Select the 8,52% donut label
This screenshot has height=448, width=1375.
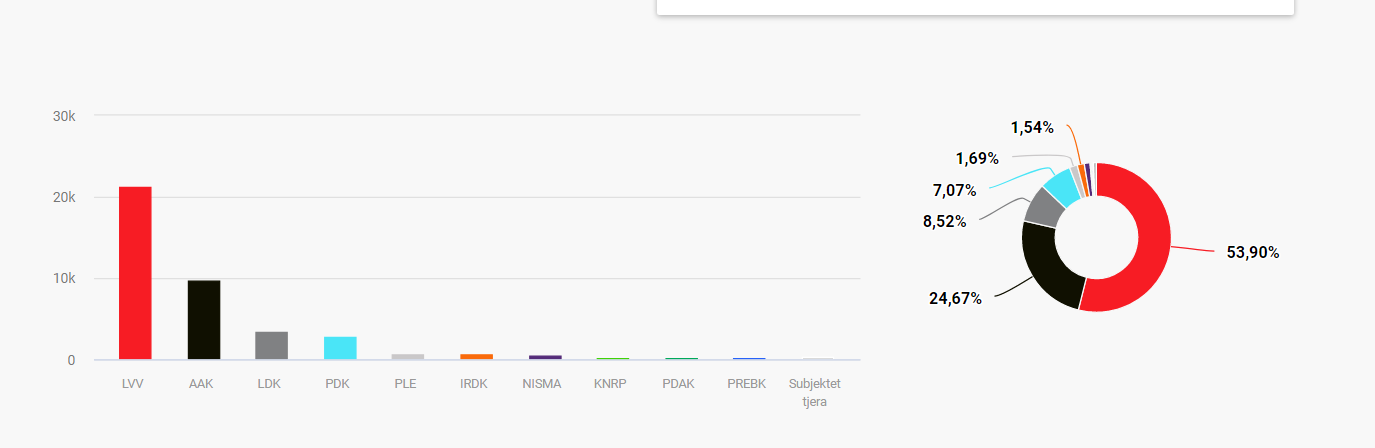[945, 222]
